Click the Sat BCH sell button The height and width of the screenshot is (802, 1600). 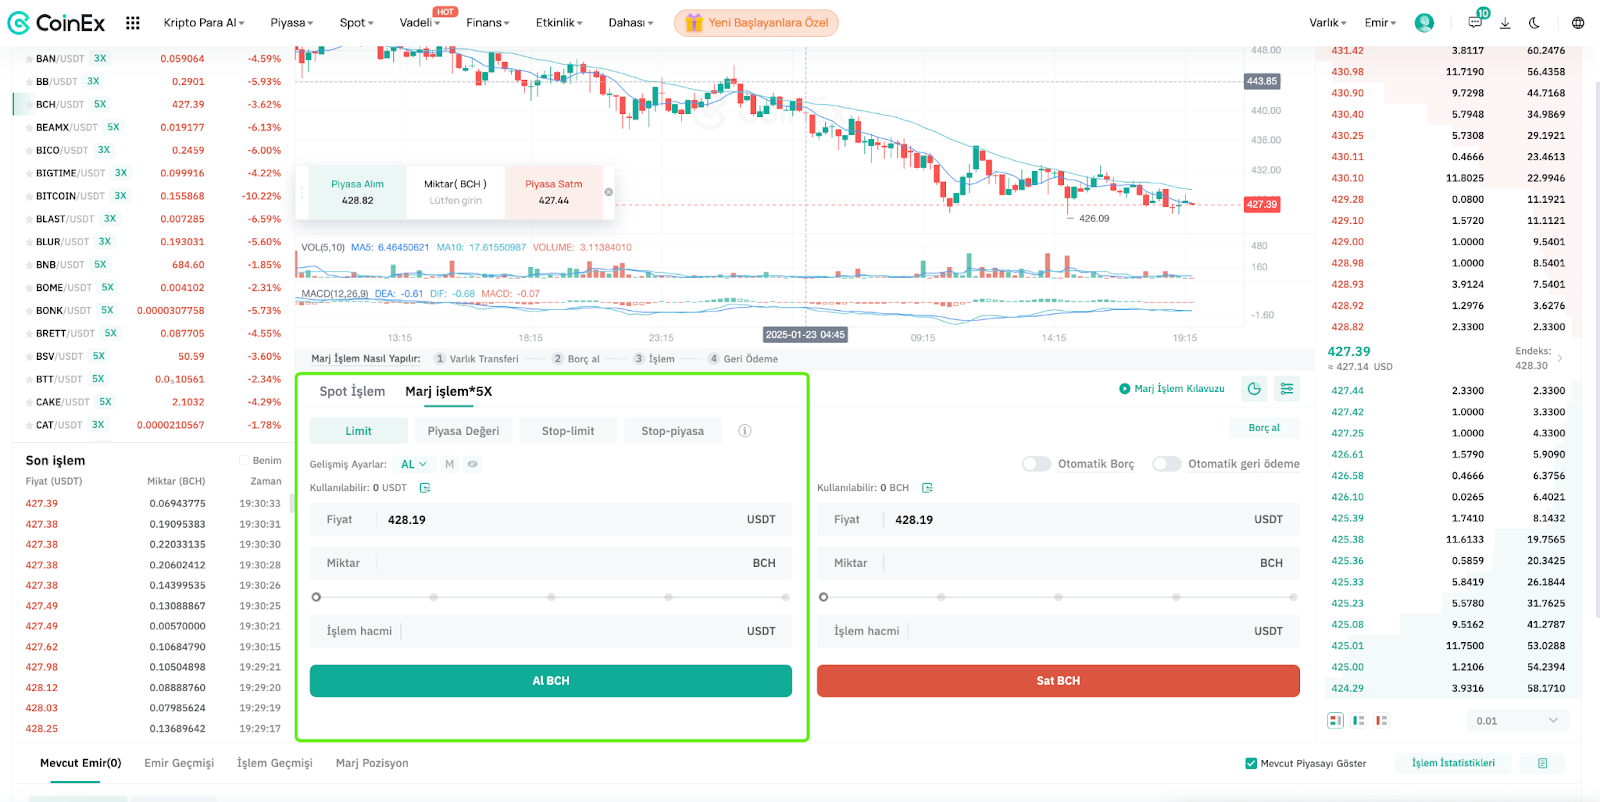1058,681
